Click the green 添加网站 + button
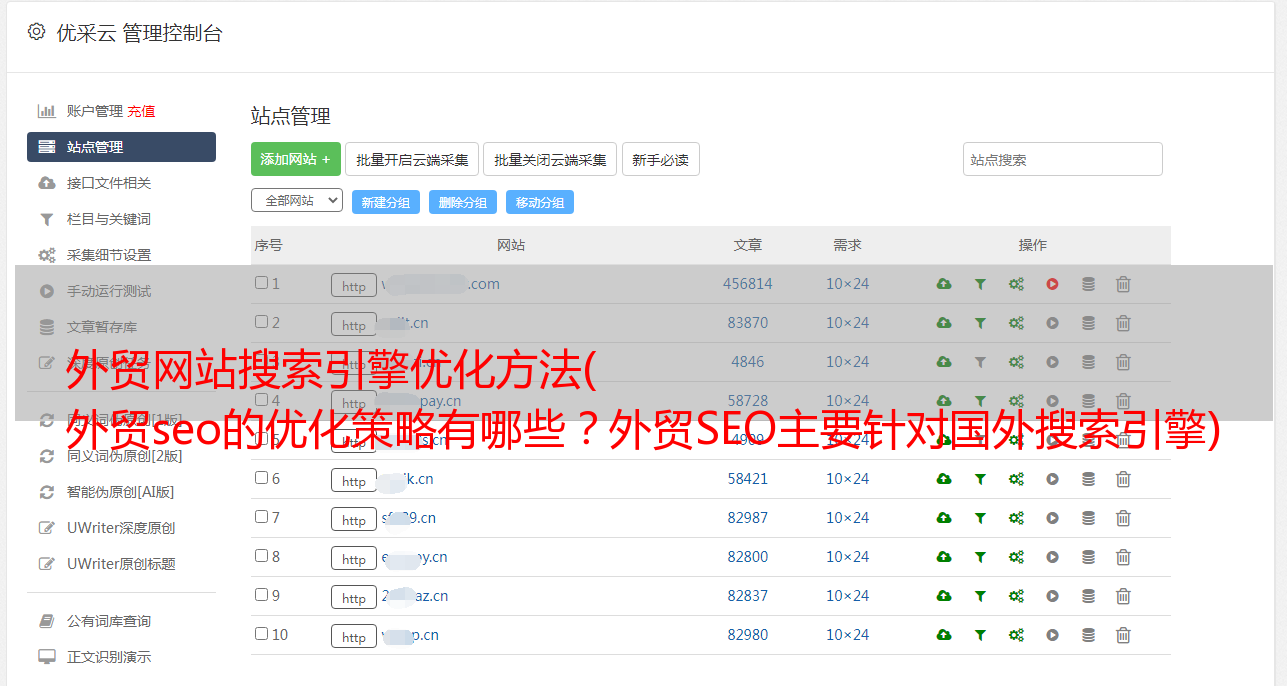The image size is (1287, 686). (x=296, y=159)
